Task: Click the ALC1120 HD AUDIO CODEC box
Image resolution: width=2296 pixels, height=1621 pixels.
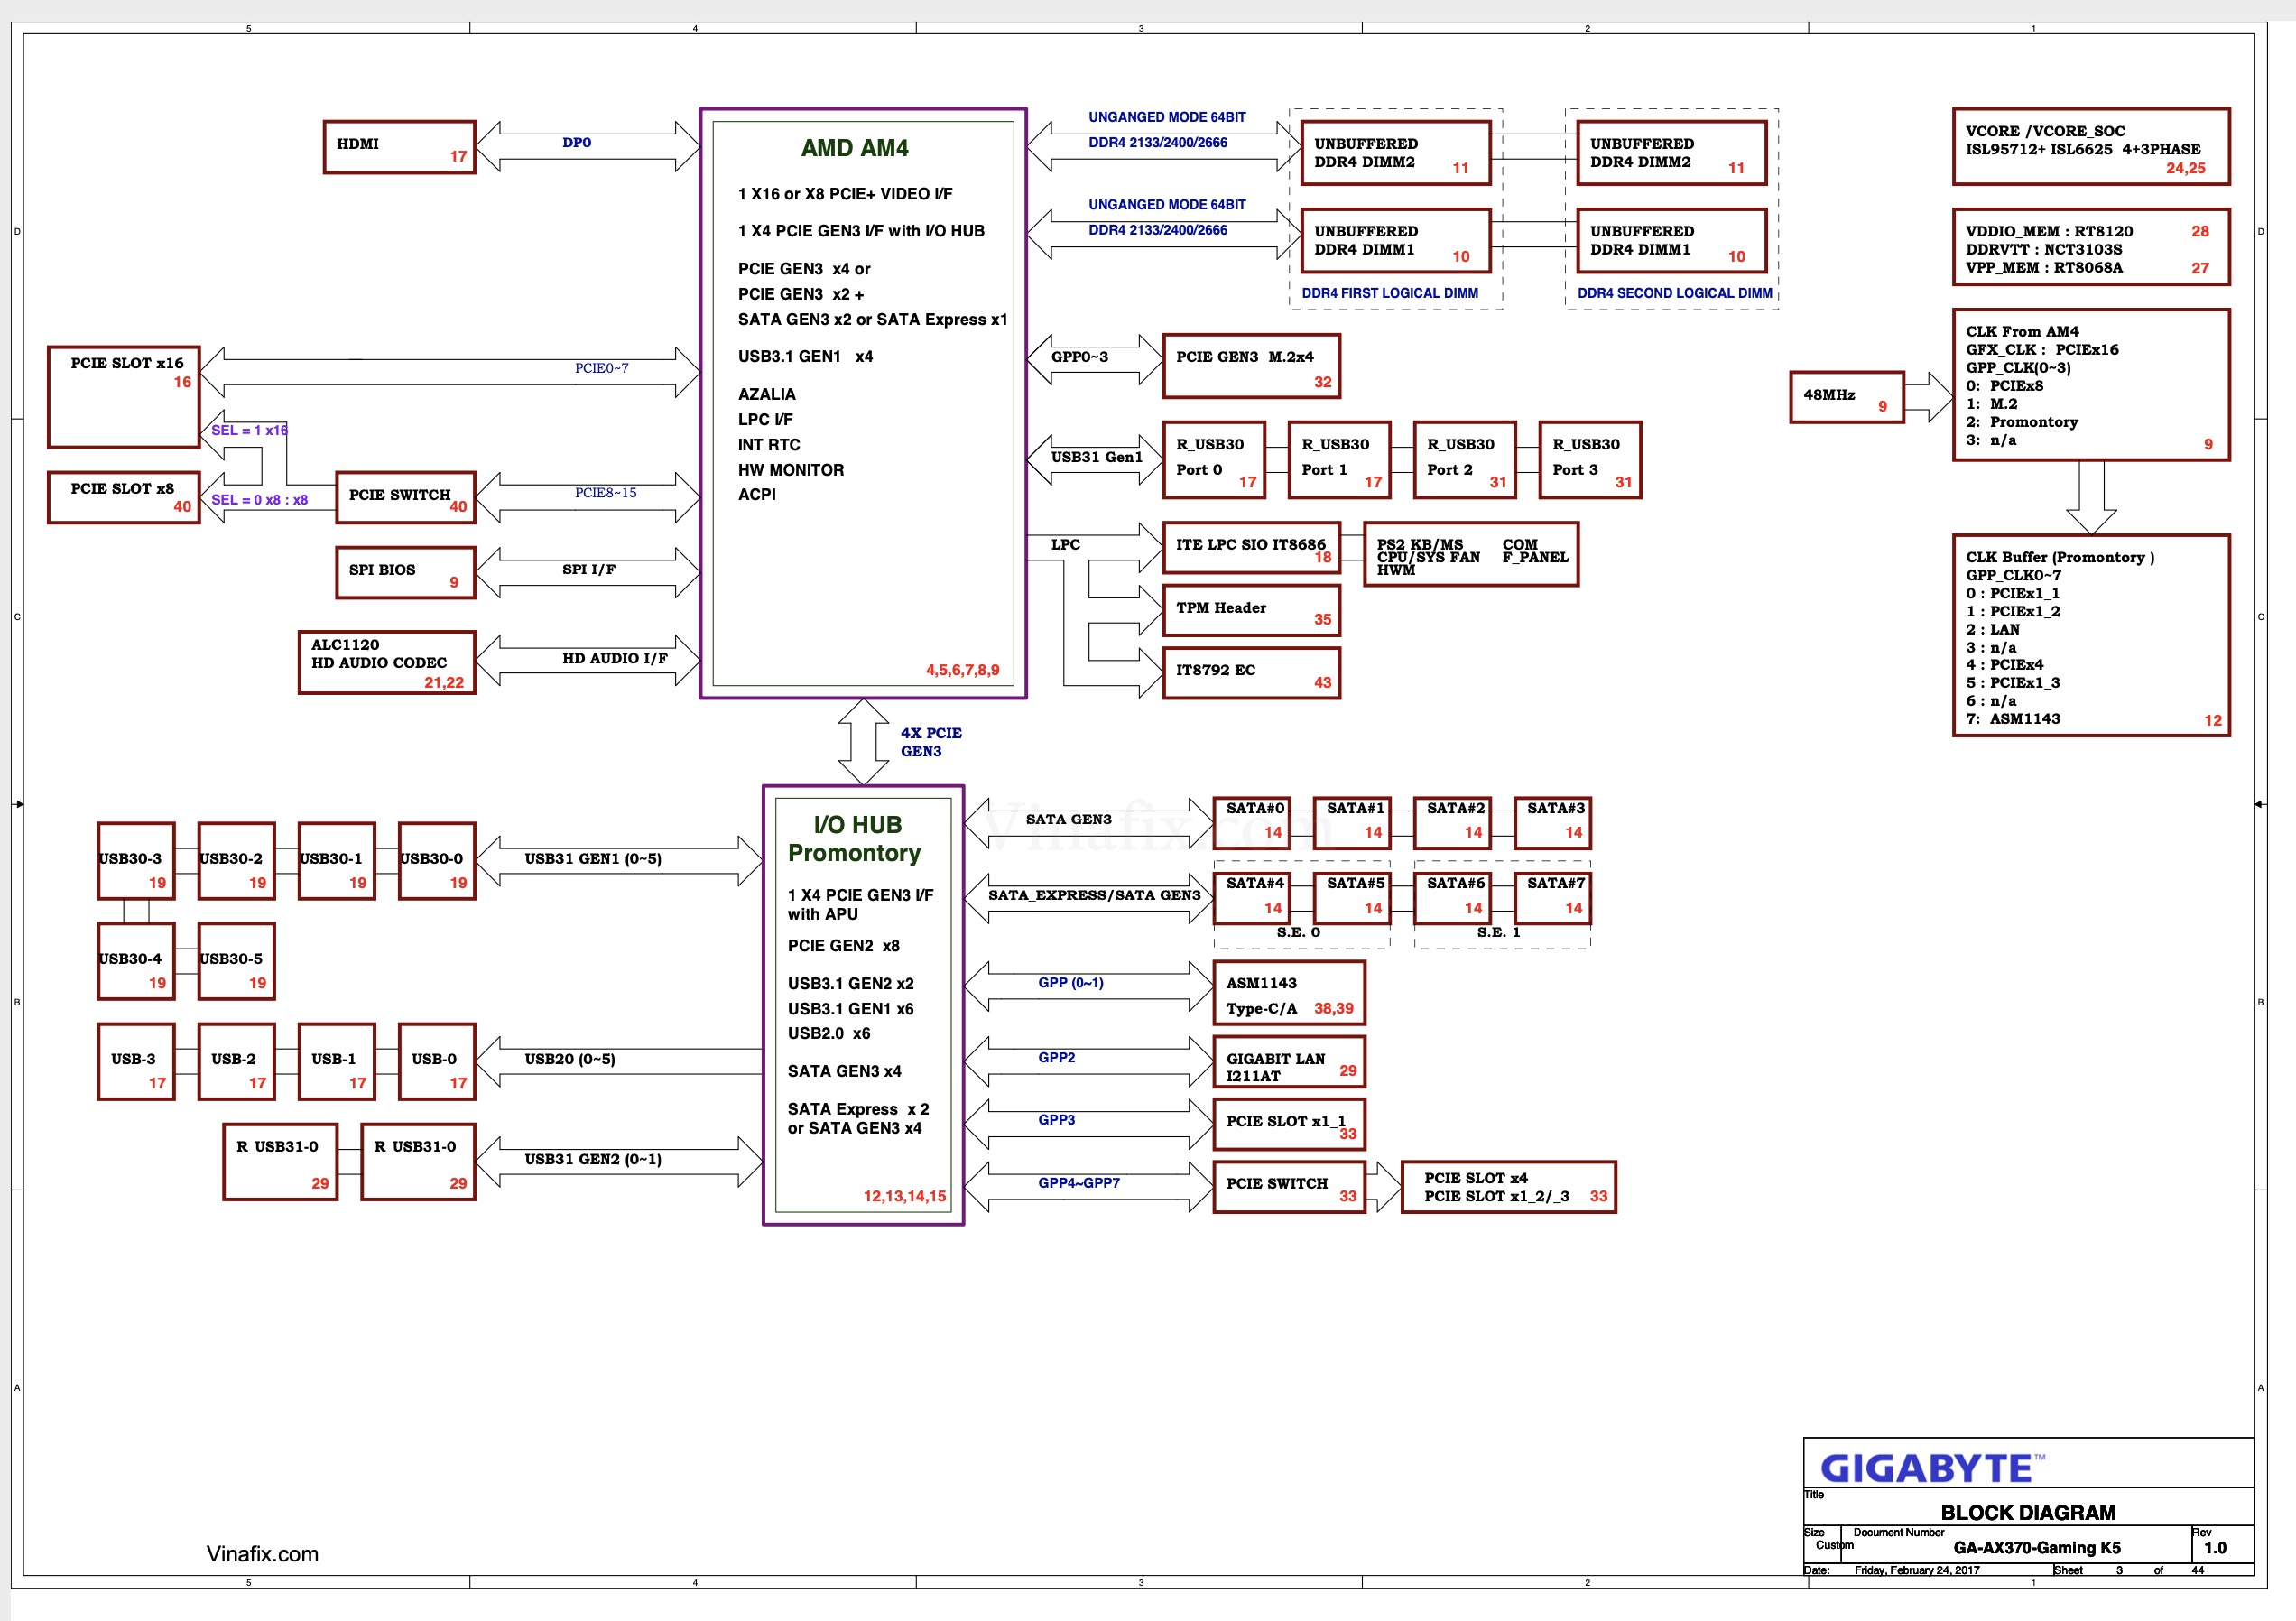Action: (x=386, y=662)
